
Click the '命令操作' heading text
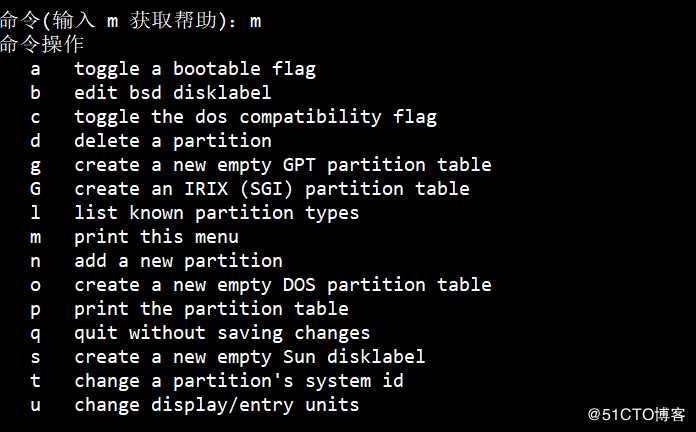(x=42, y=44)
